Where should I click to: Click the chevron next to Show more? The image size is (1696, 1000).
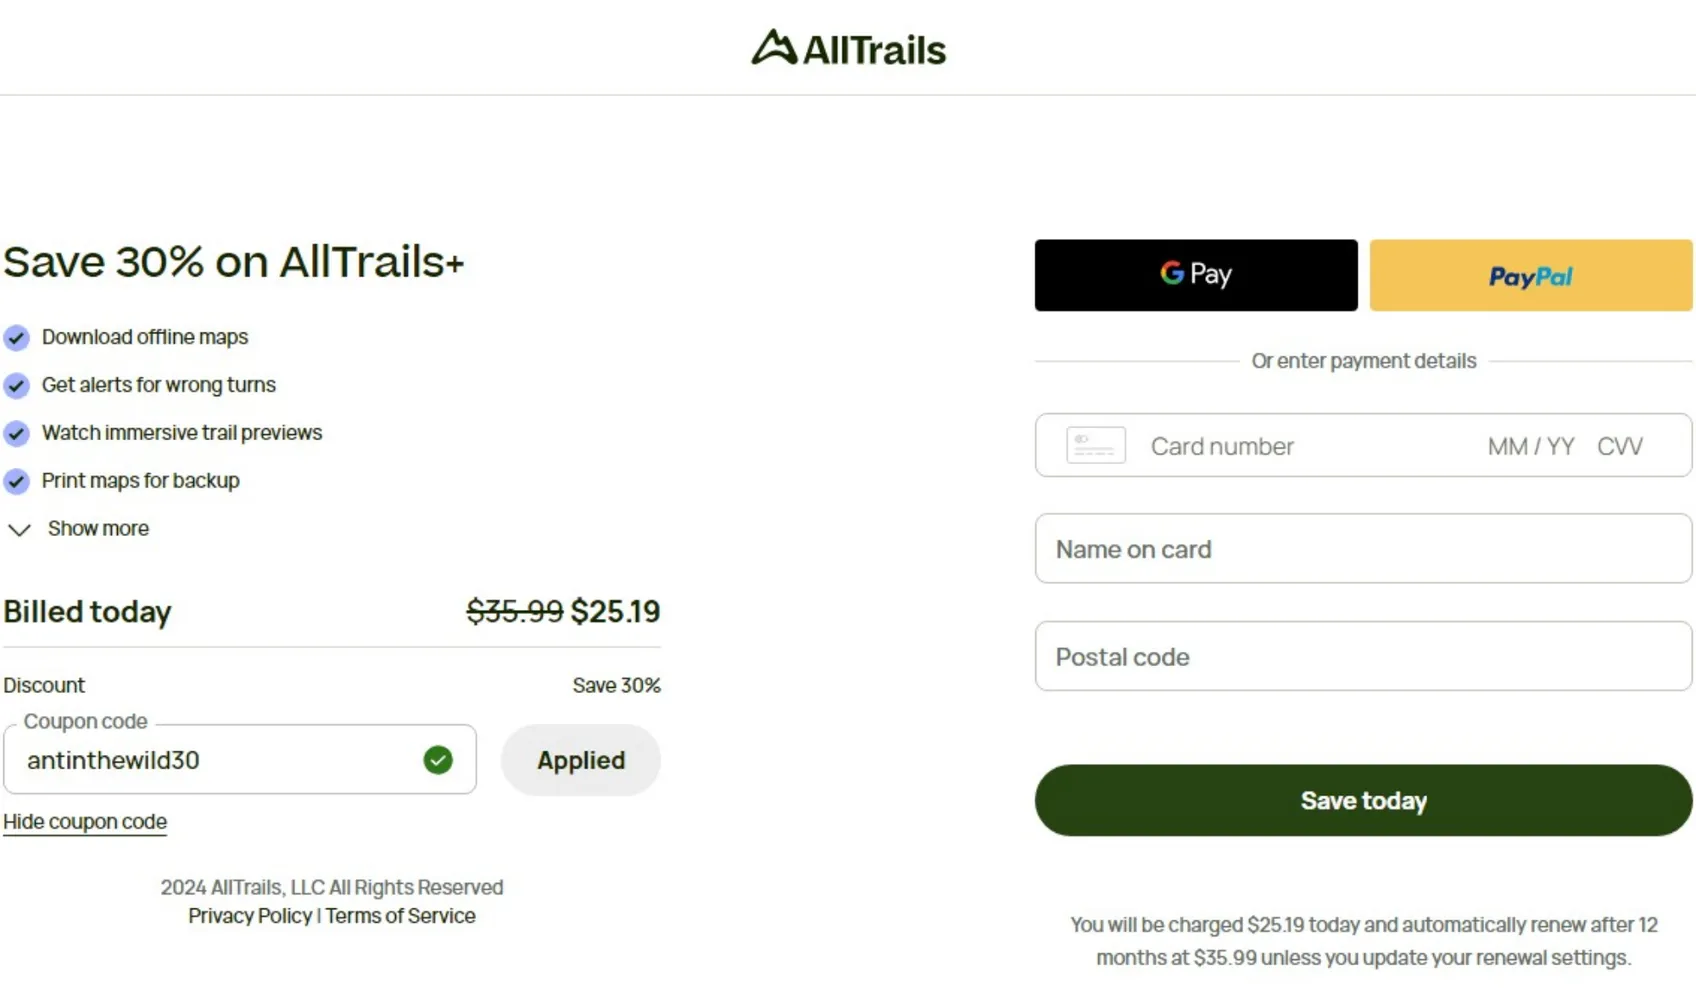point(20,529)
